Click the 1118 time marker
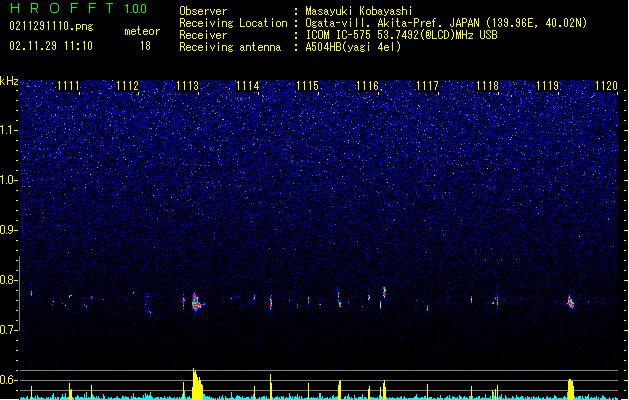Image resolution: width=629 pixels, height=400 pixels. click(487, 86)
